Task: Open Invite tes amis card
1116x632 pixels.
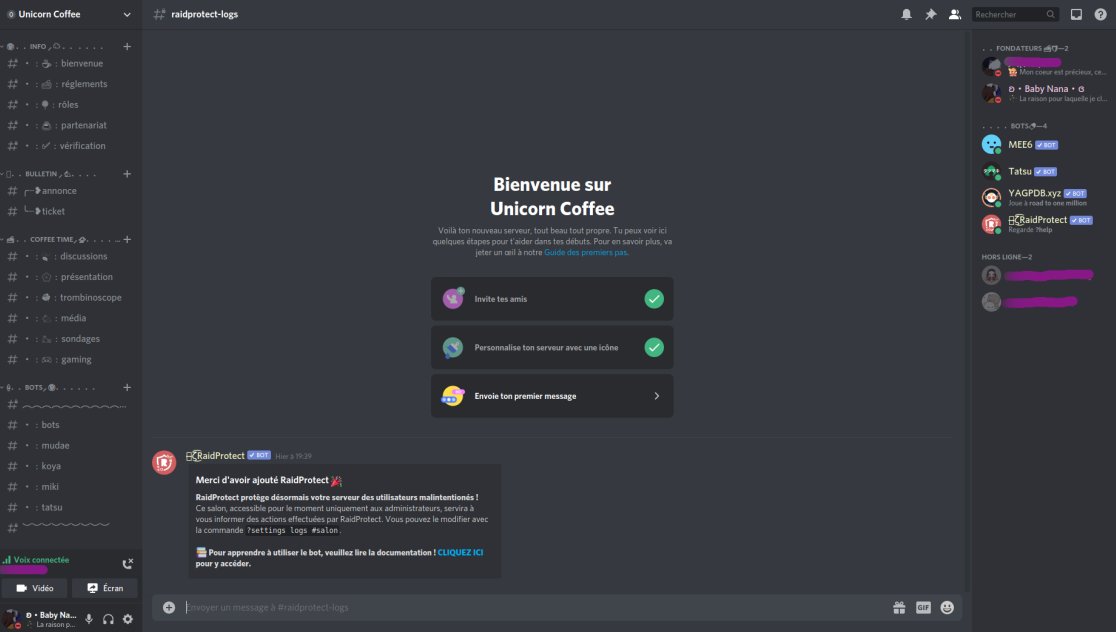Action: click(x=552, y=299)
